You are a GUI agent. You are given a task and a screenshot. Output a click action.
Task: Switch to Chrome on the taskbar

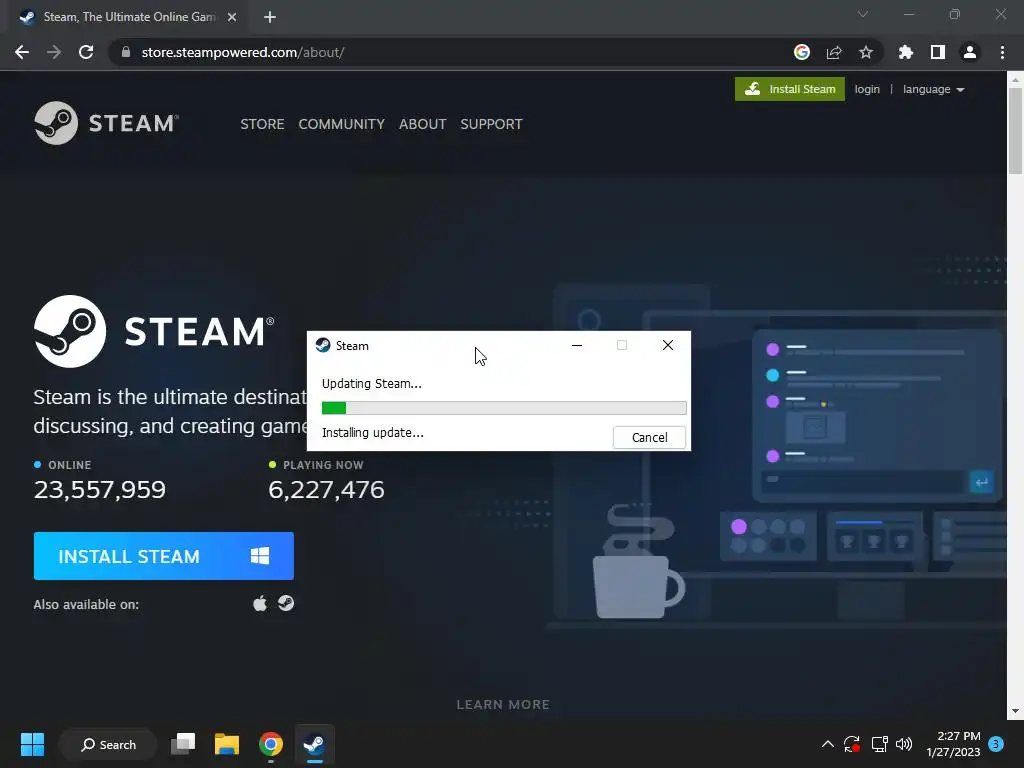click(270, 744)
